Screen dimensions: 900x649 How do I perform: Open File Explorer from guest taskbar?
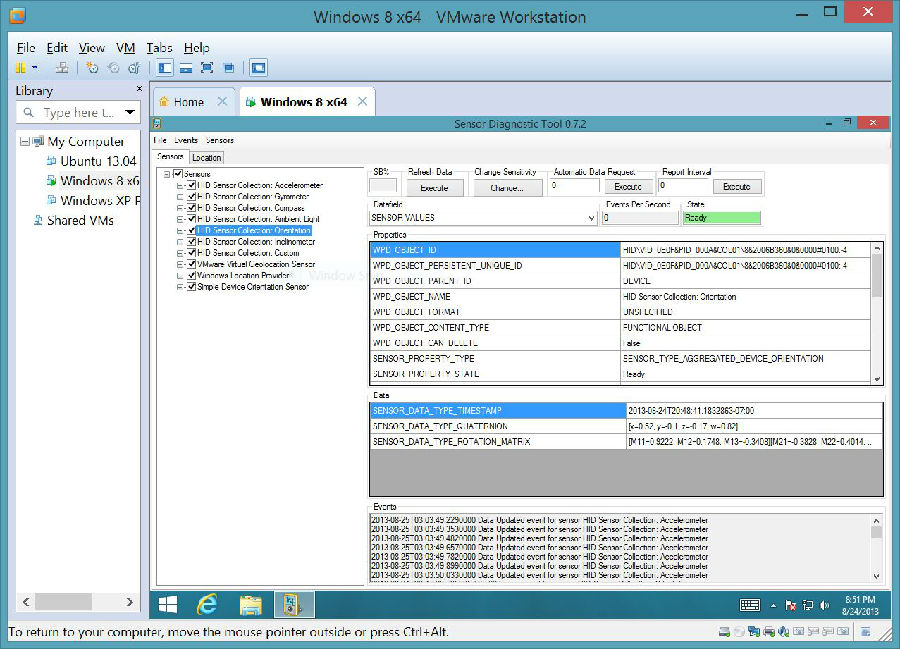250,604
